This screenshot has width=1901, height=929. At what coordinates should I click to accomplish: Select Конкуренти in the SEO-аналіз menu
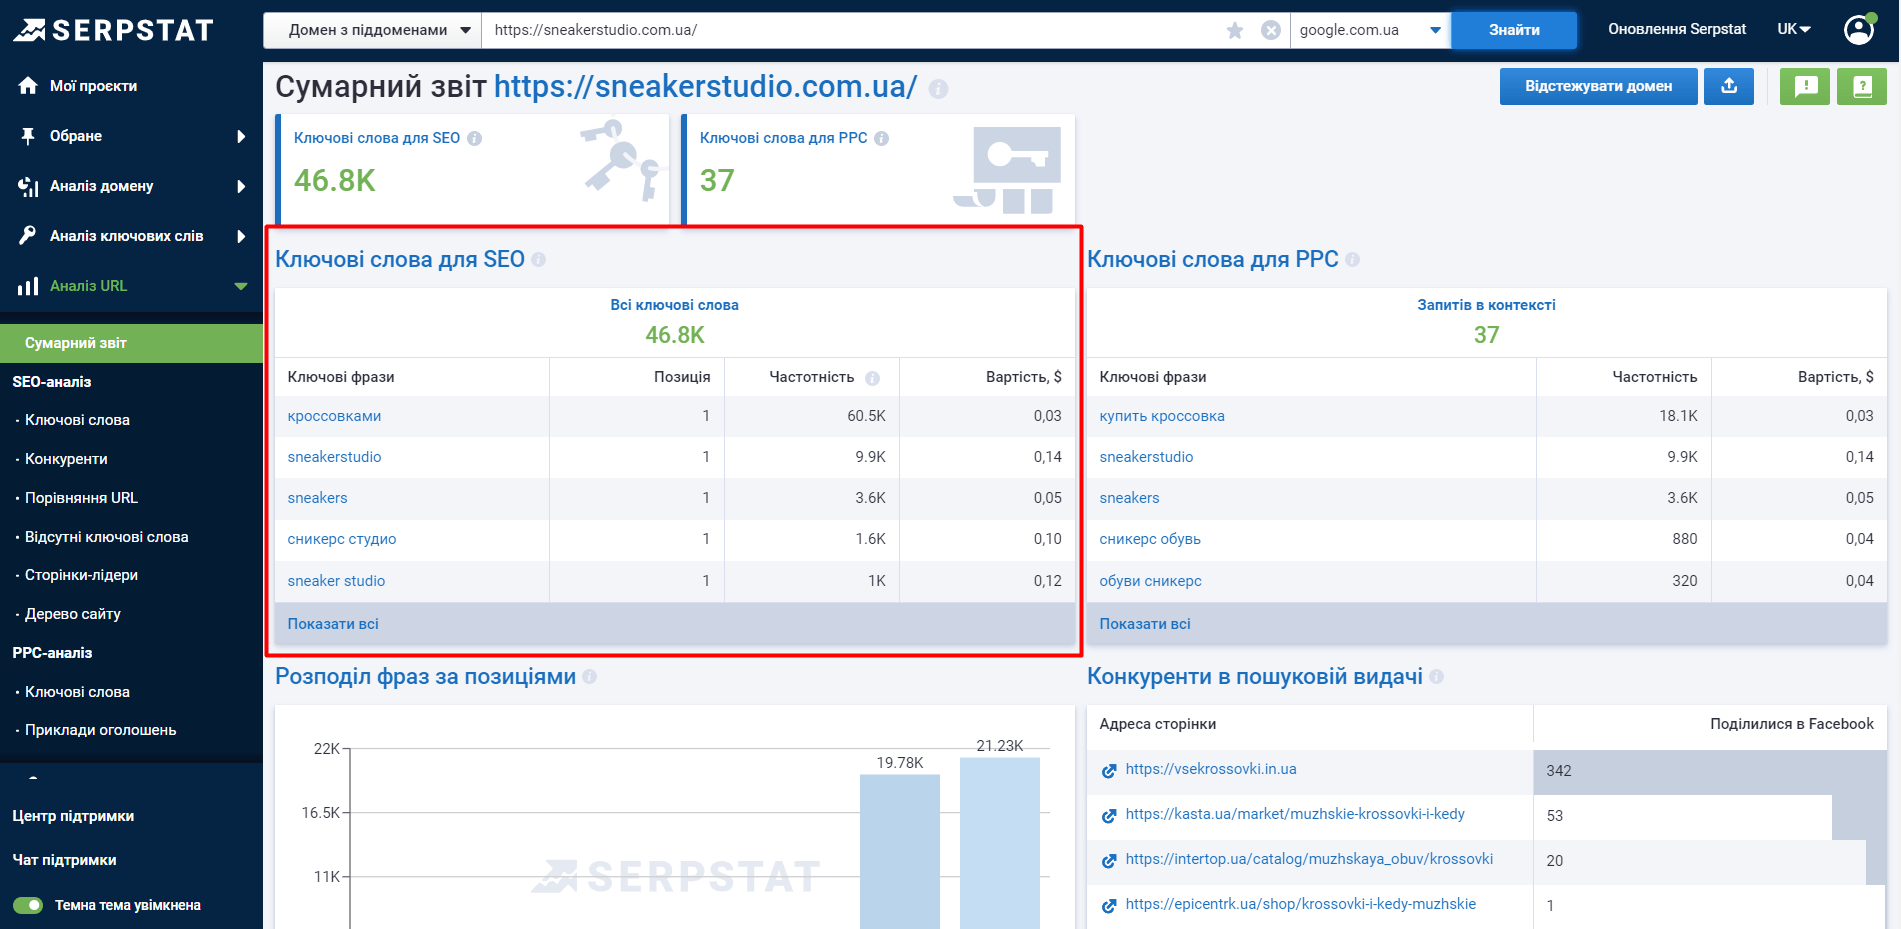tap(66, 459)
